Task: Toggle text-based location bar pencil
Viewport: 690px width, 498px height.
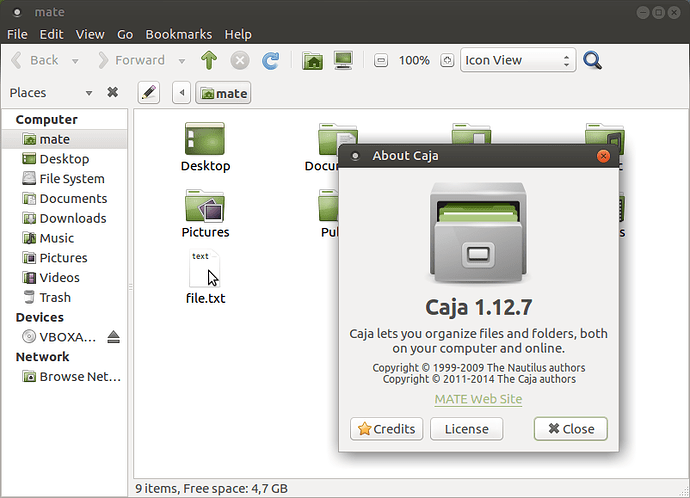Action: tap(149, 93)
